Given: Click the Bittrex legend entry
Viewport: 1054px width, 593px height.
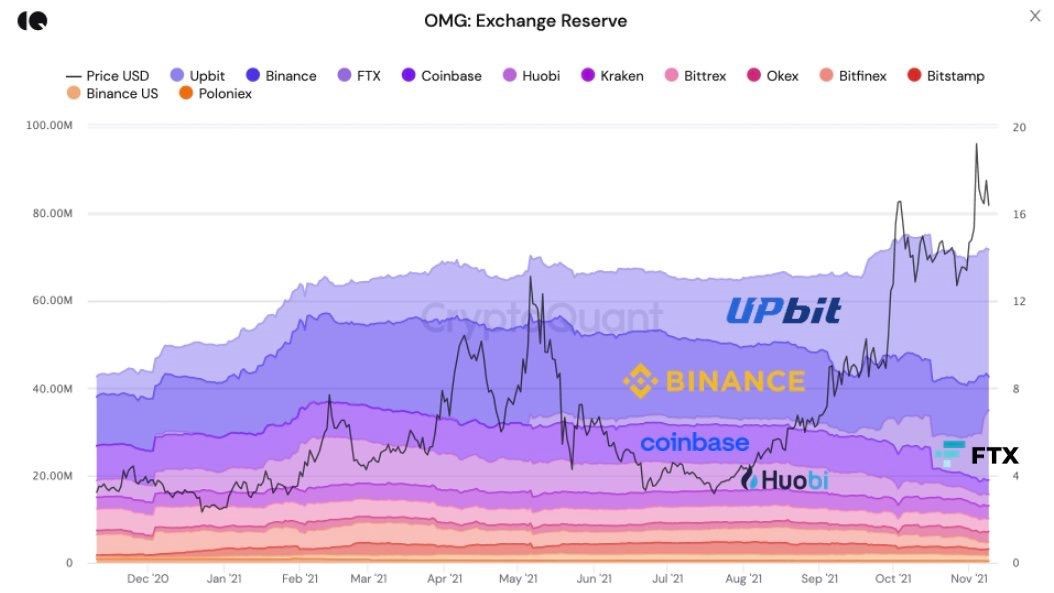Looking at the screenshot, I should [x=694, y=76].
